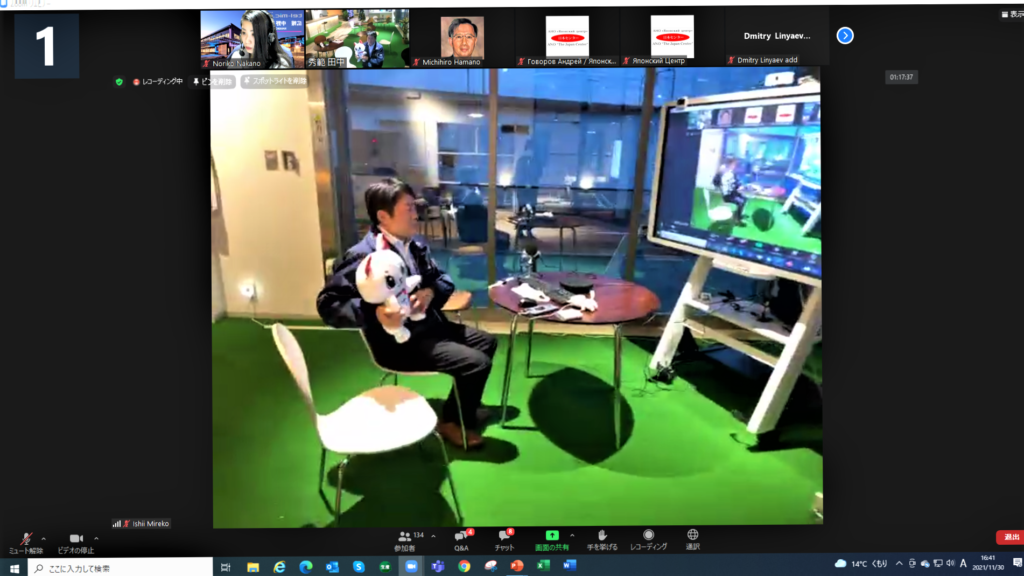This screenshot has width=1024, height=576.
Task: Expand audio options caret beside mute
Action: [x=44, y=539]
